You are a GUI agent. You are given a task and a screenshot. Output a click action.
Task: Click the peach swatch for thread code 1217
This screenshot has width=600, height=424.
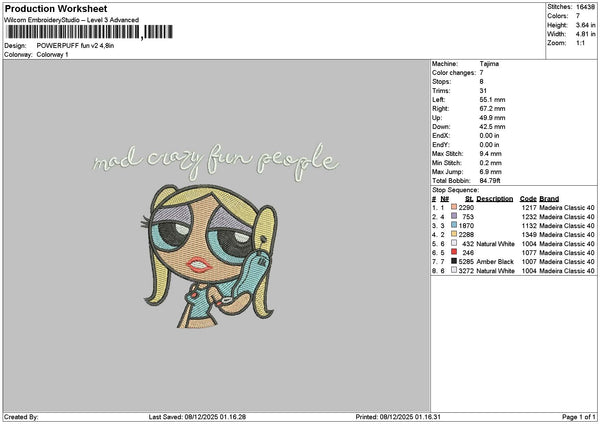click(454, 207)
